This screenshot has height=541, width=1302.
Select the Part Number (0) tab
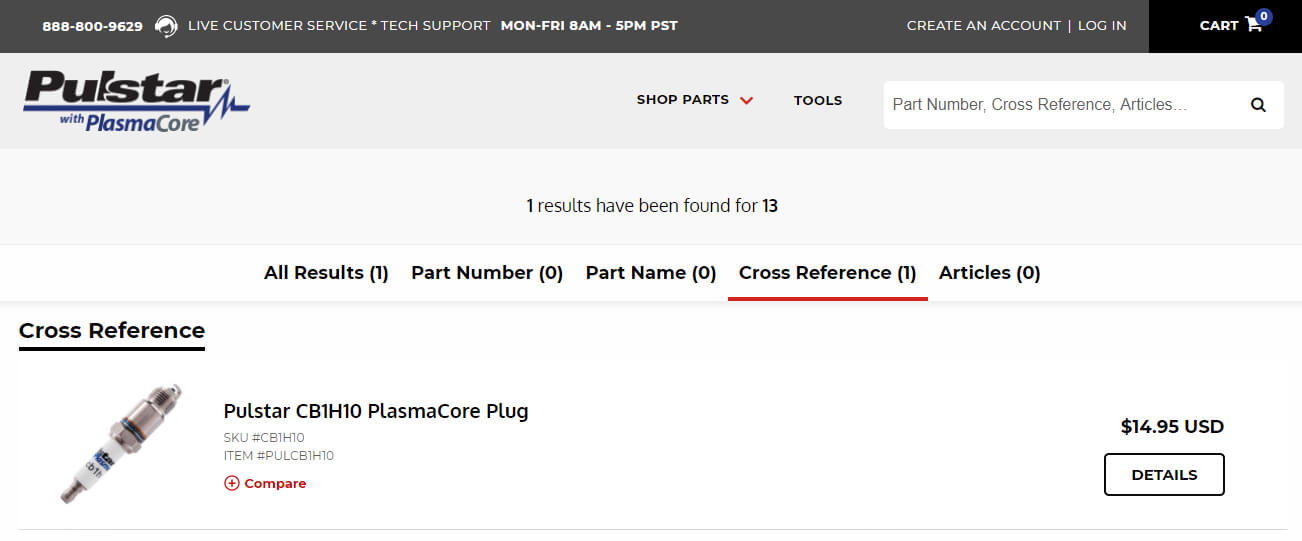(487, 272)
